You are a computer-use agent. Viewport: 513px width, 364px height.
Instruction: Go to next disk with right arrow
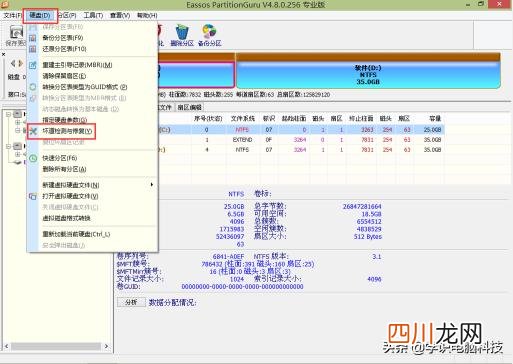[21, 63]
